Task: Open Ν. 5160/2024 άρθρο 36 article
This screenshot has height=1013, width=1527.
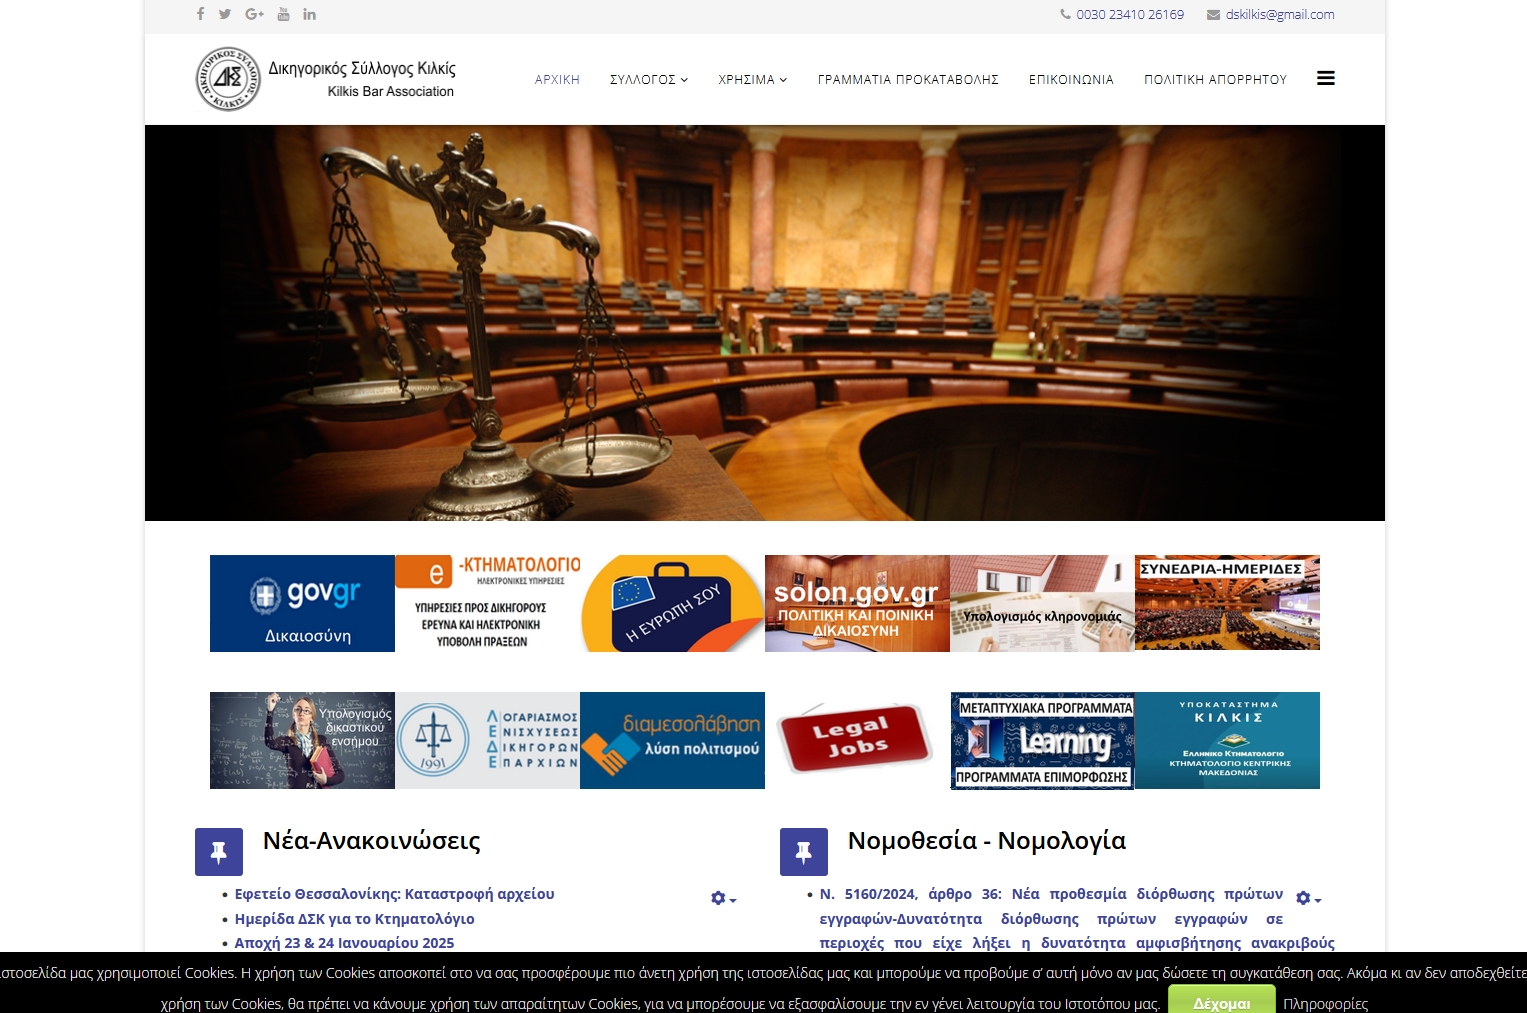Action: (x=1077, y=919)
